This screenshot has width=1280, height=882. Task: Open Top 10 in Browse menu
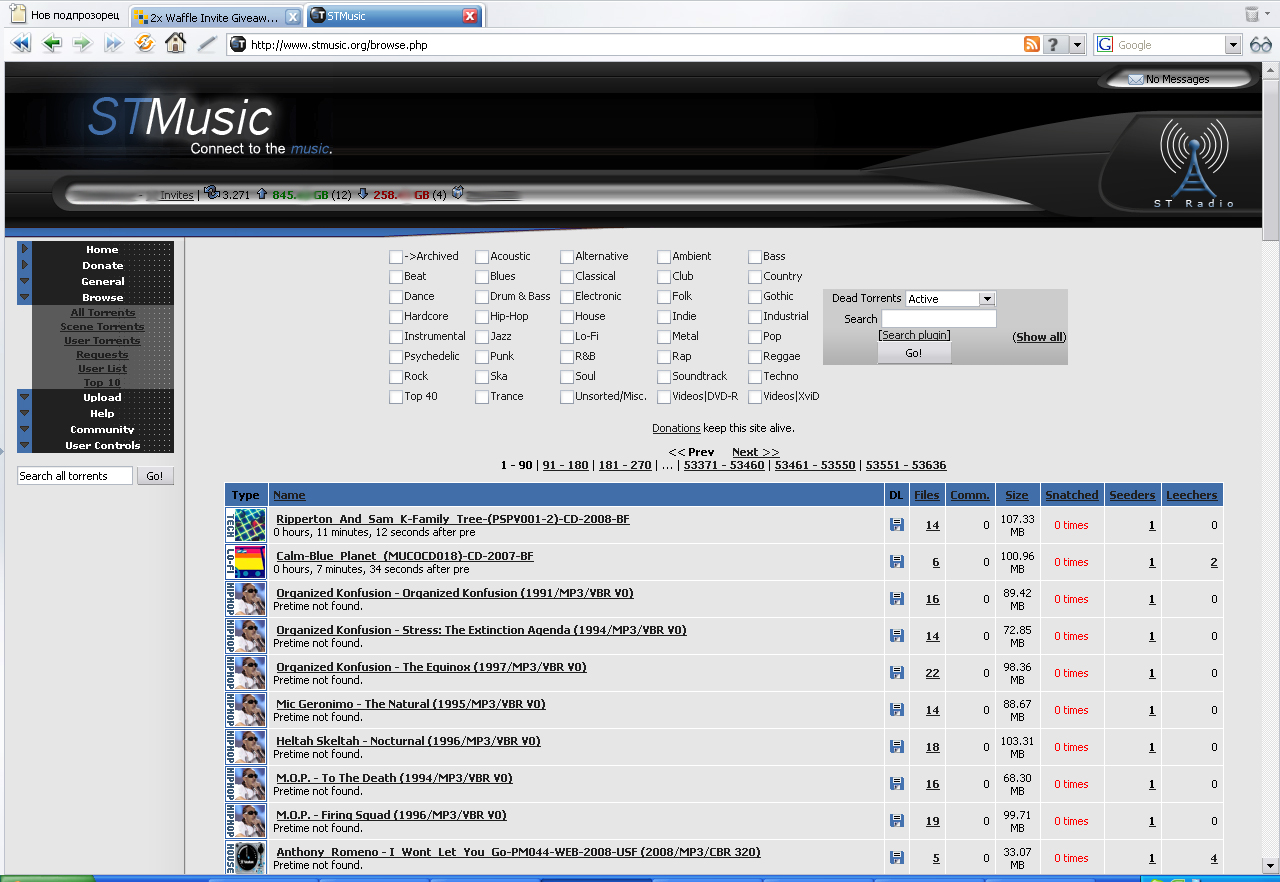102,383
